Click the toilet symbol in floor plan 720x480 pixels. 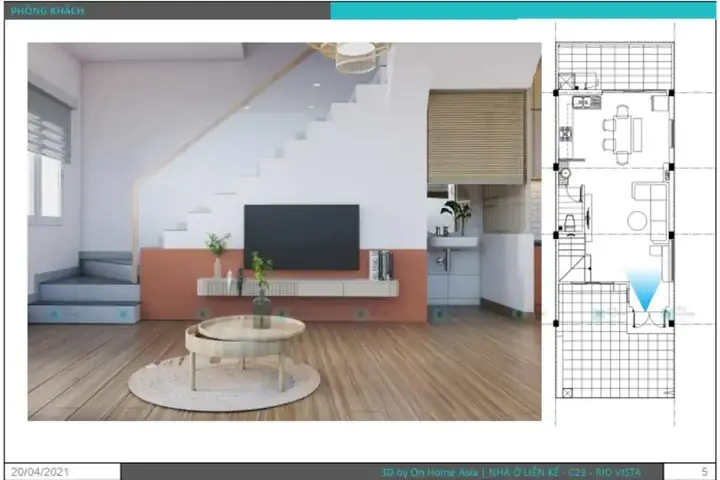[569, 224]
